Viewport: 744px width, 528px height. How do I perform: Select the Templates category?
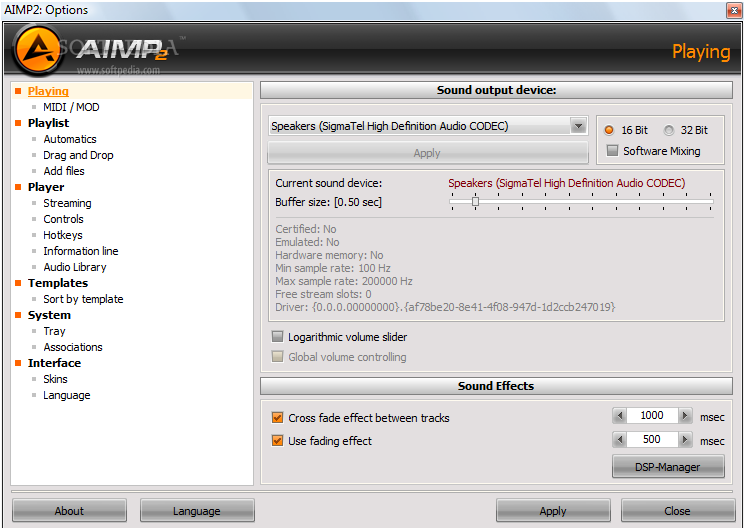coord(58,283)
